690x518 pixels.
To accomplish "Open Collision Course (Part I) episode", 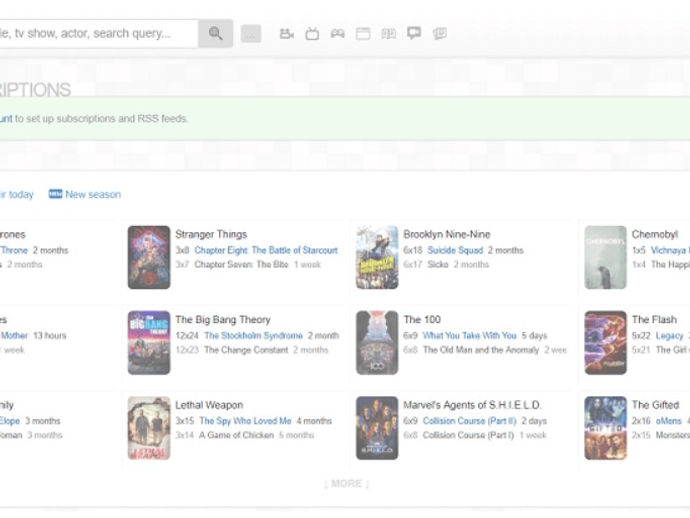I will pyautogui.click(x=468, y=435).
